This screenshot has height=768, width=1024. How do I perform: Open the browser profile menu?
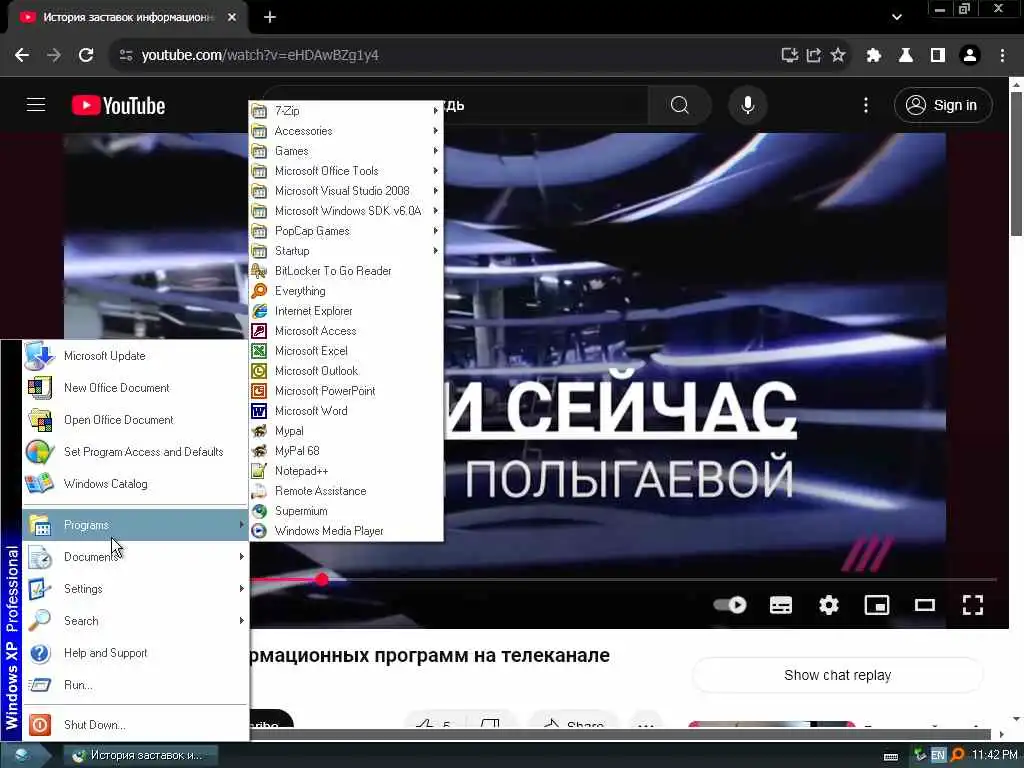click(x=970, y=56)
